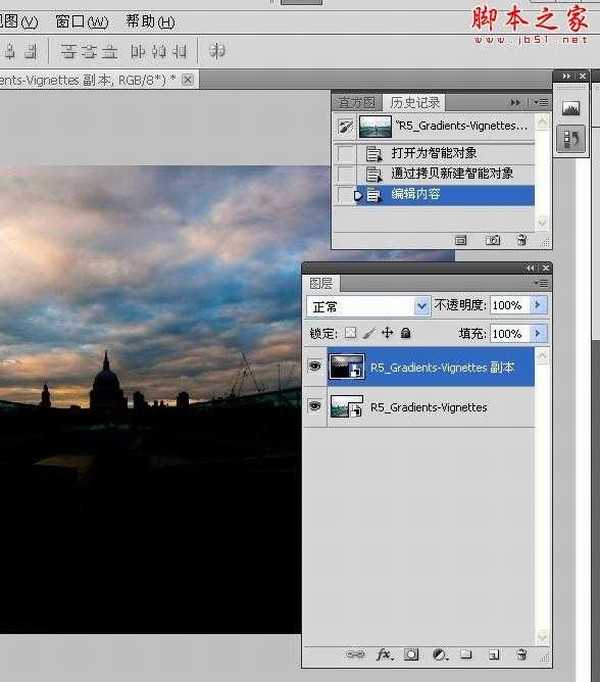Create a new snapshot with the camera icon

coord(493,240)
